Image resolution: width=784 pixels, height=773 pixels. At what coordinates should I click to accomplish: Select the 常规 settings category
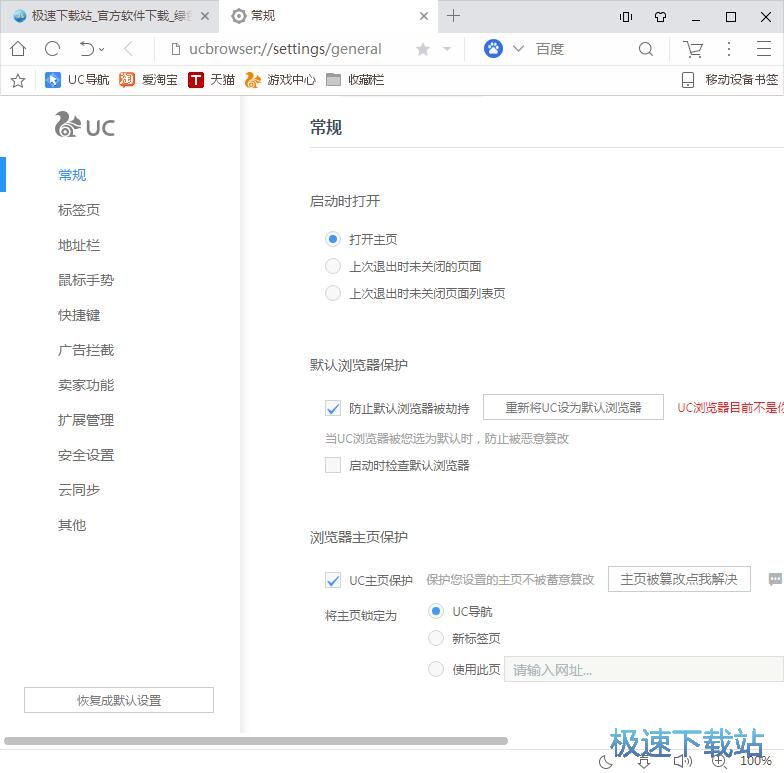[72, 175]
